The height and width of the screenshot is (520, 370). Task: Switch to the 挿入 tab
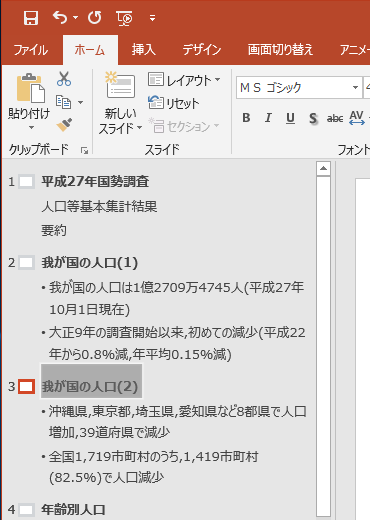coord(143,50)
